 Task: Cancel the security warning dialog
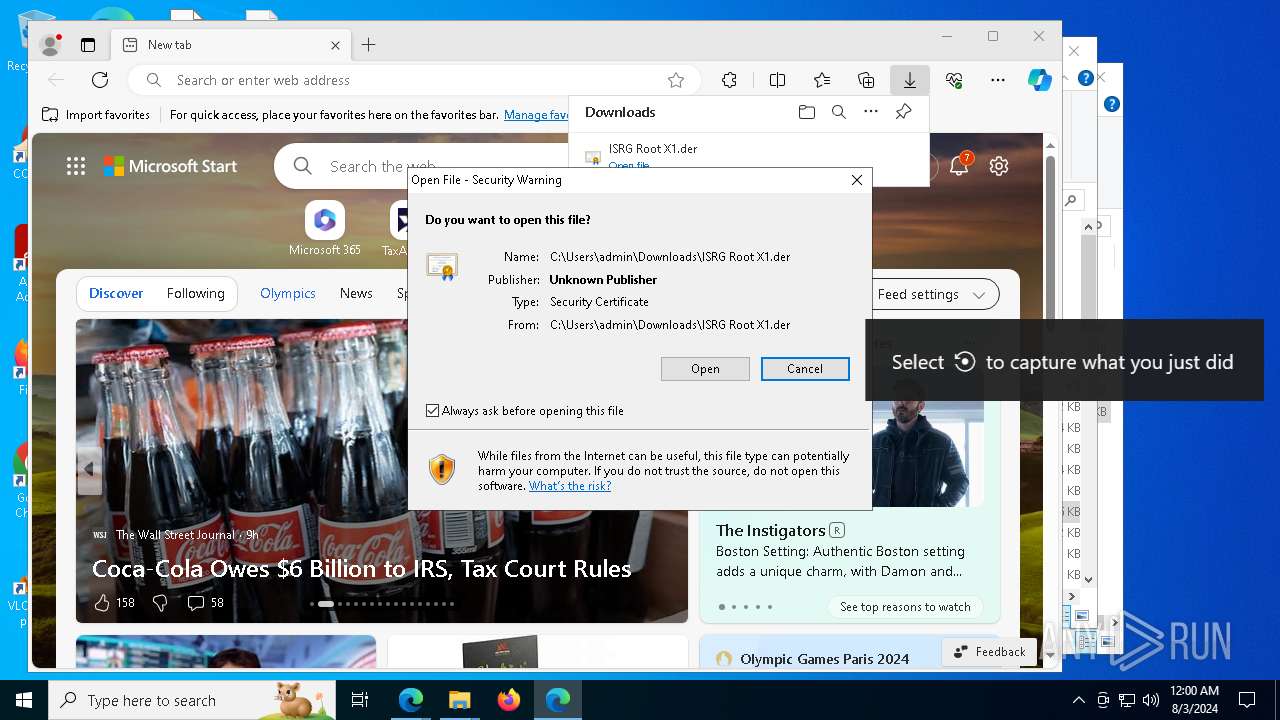[805, 369]
